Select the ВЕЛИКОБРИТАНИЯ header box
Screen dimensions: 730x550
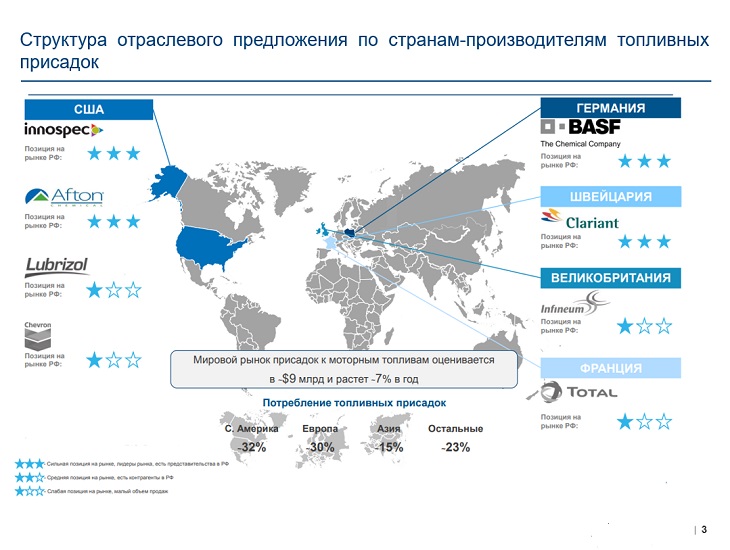tap(610, 278)
